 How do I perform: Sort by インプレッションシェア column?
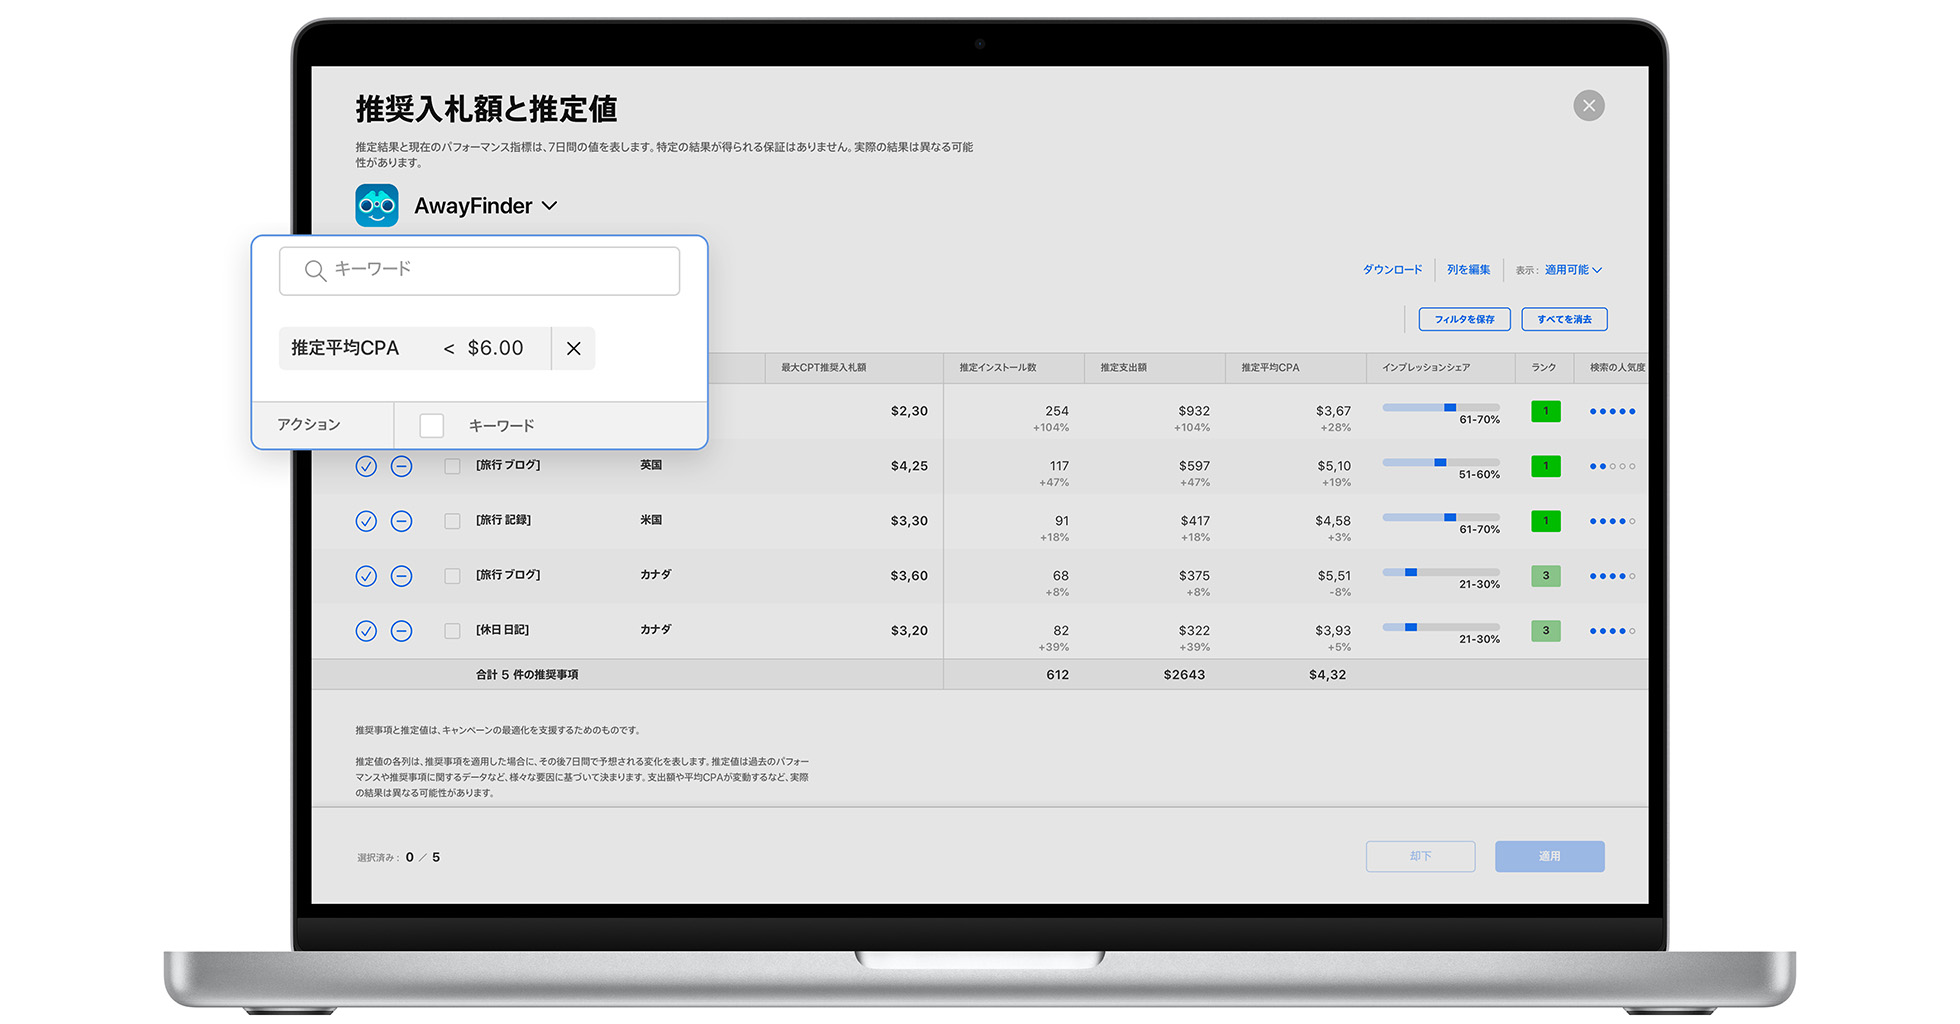(x=1426, y=367)
